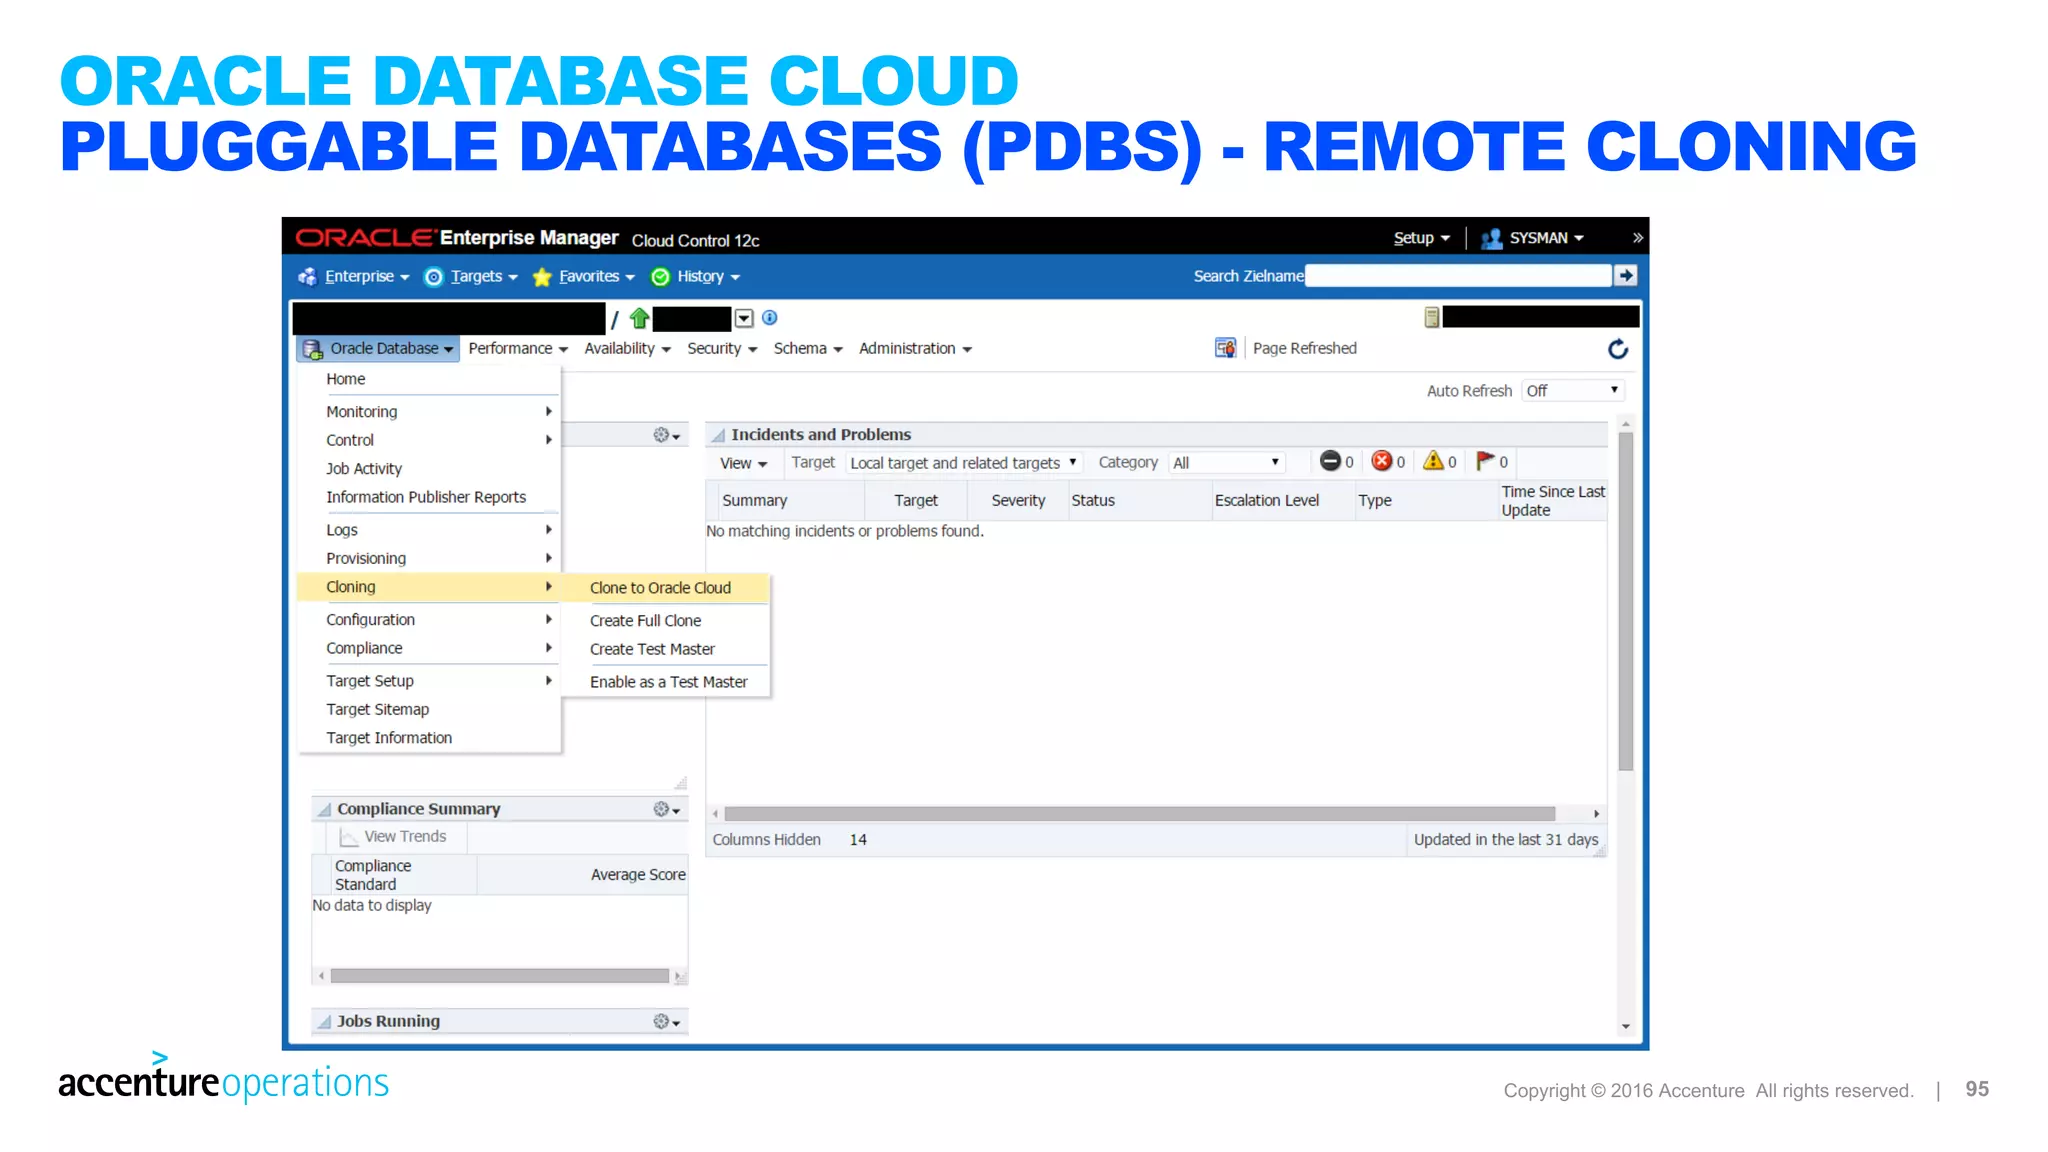
Task: Click the Favorites star icon
Action: coord(542,277)
